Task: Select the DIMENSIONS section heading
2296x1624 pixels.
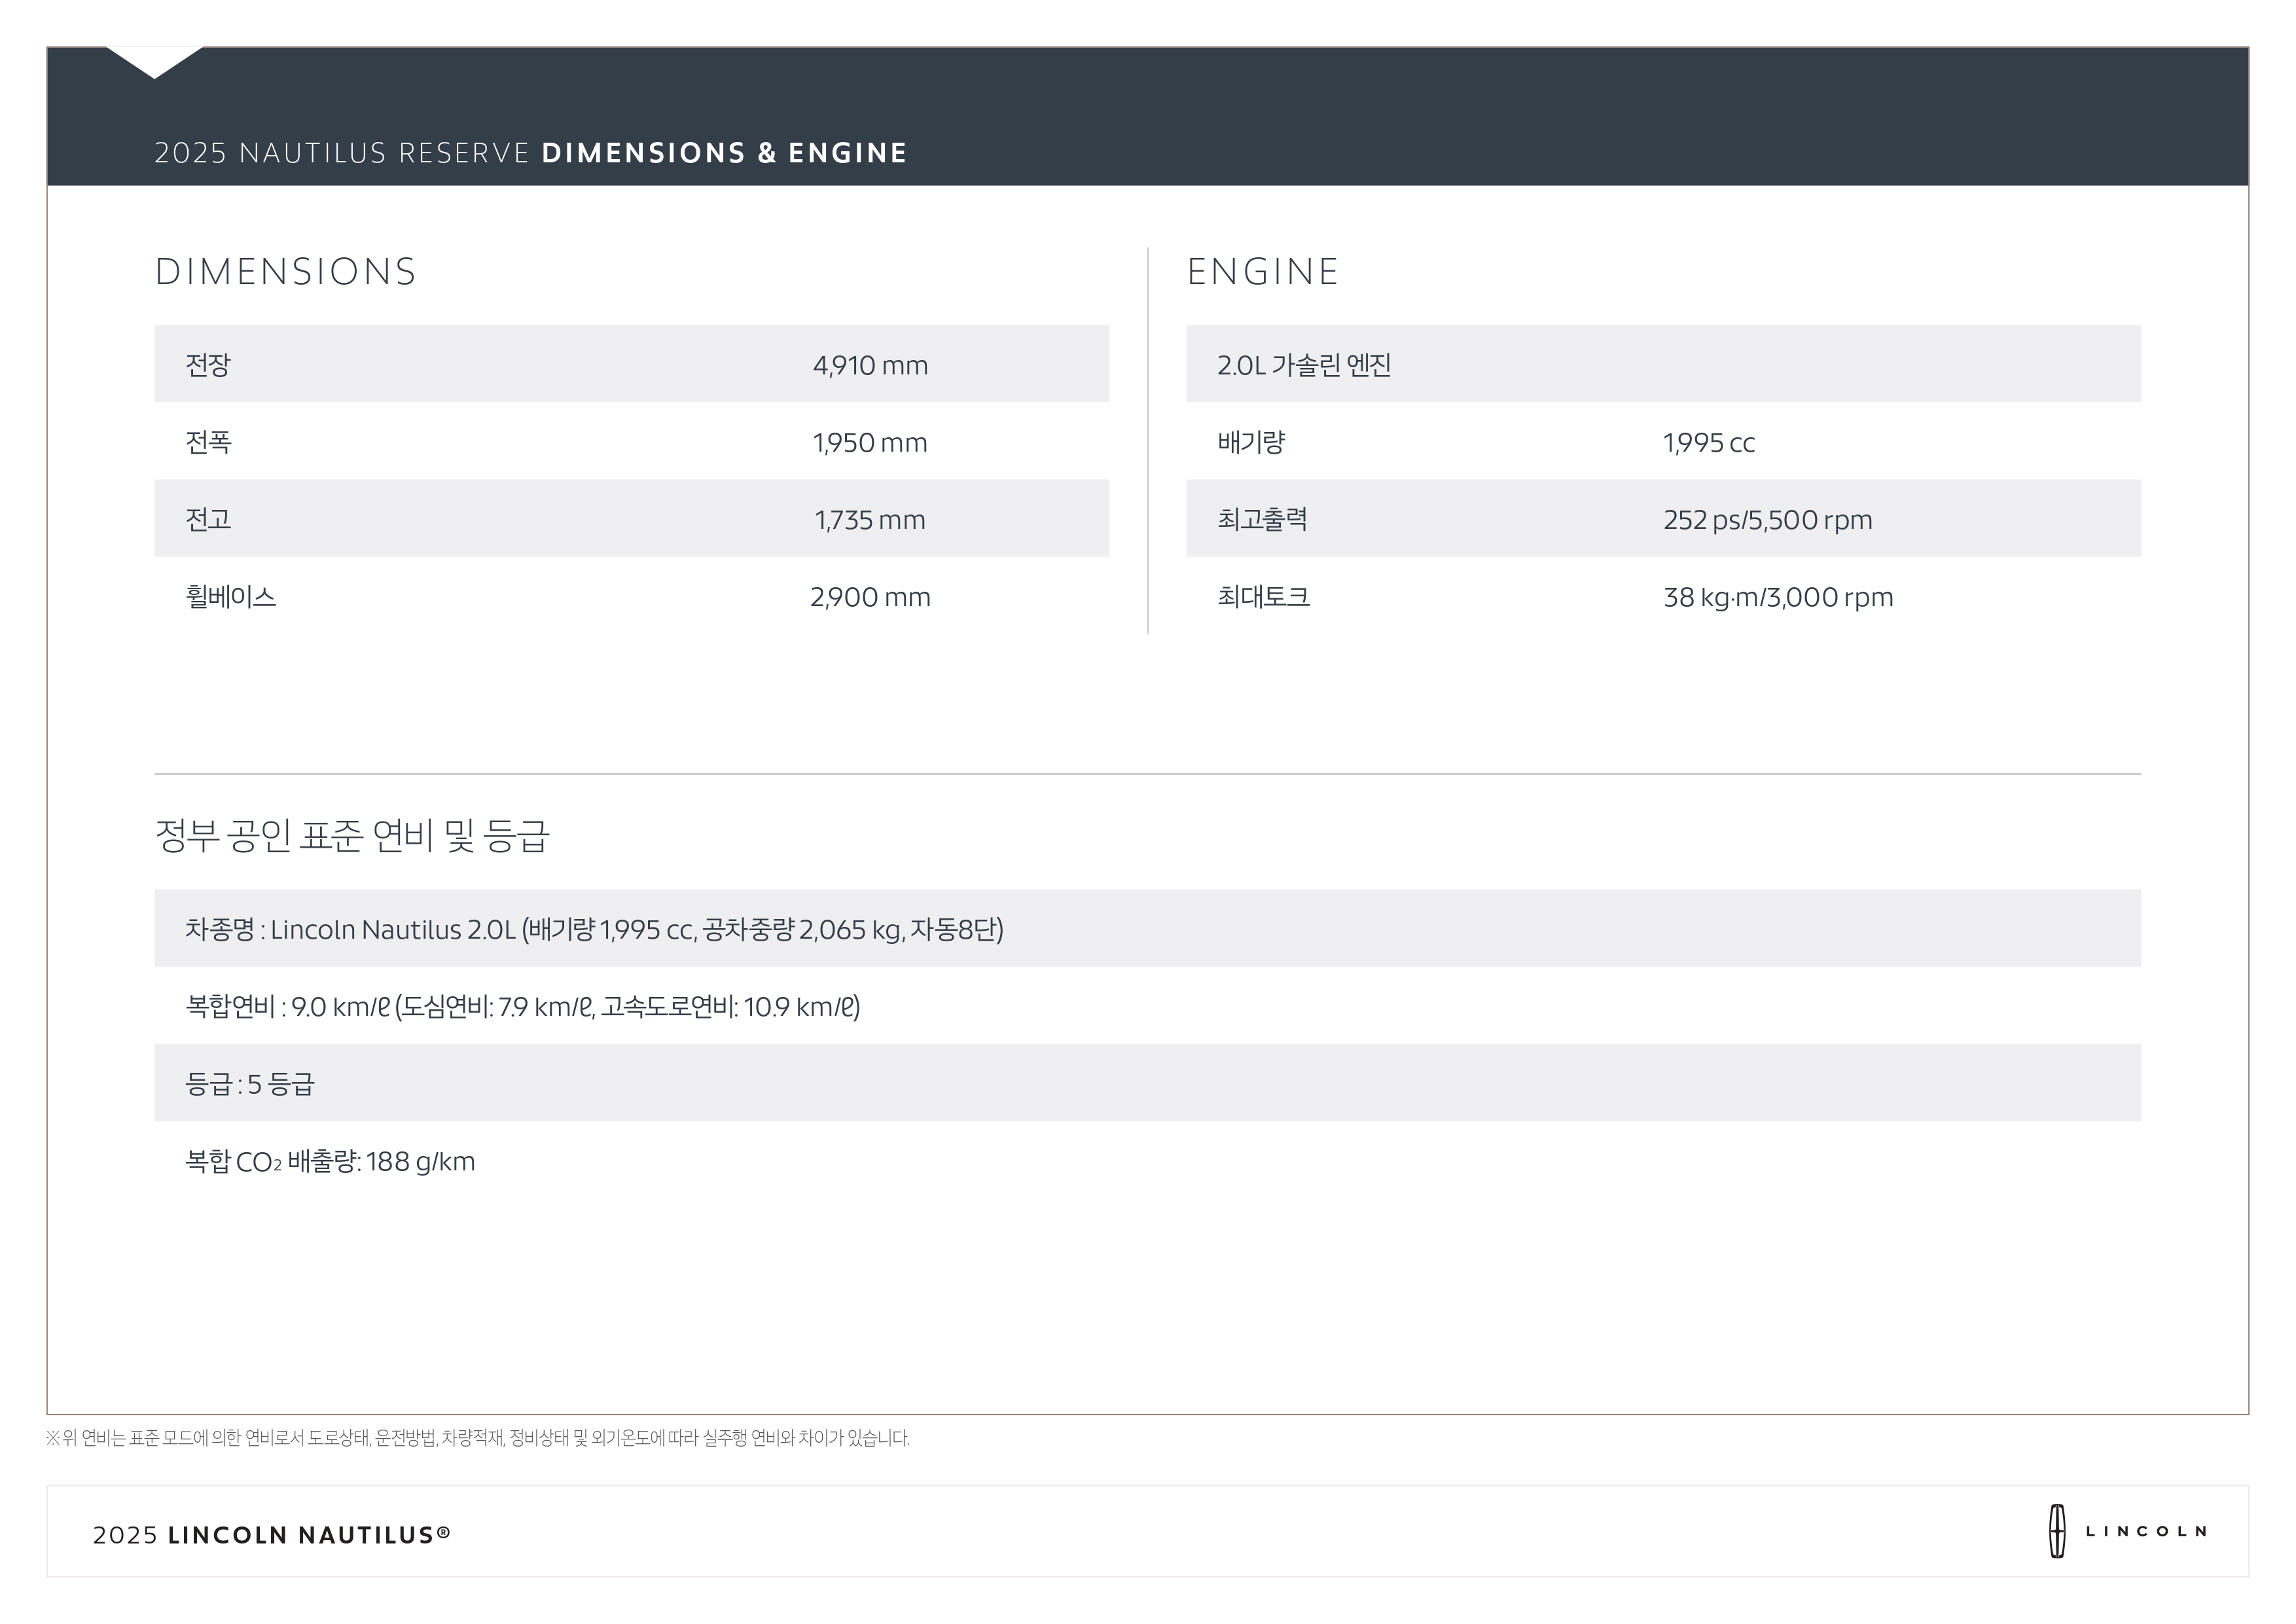Action: [285, 272]
